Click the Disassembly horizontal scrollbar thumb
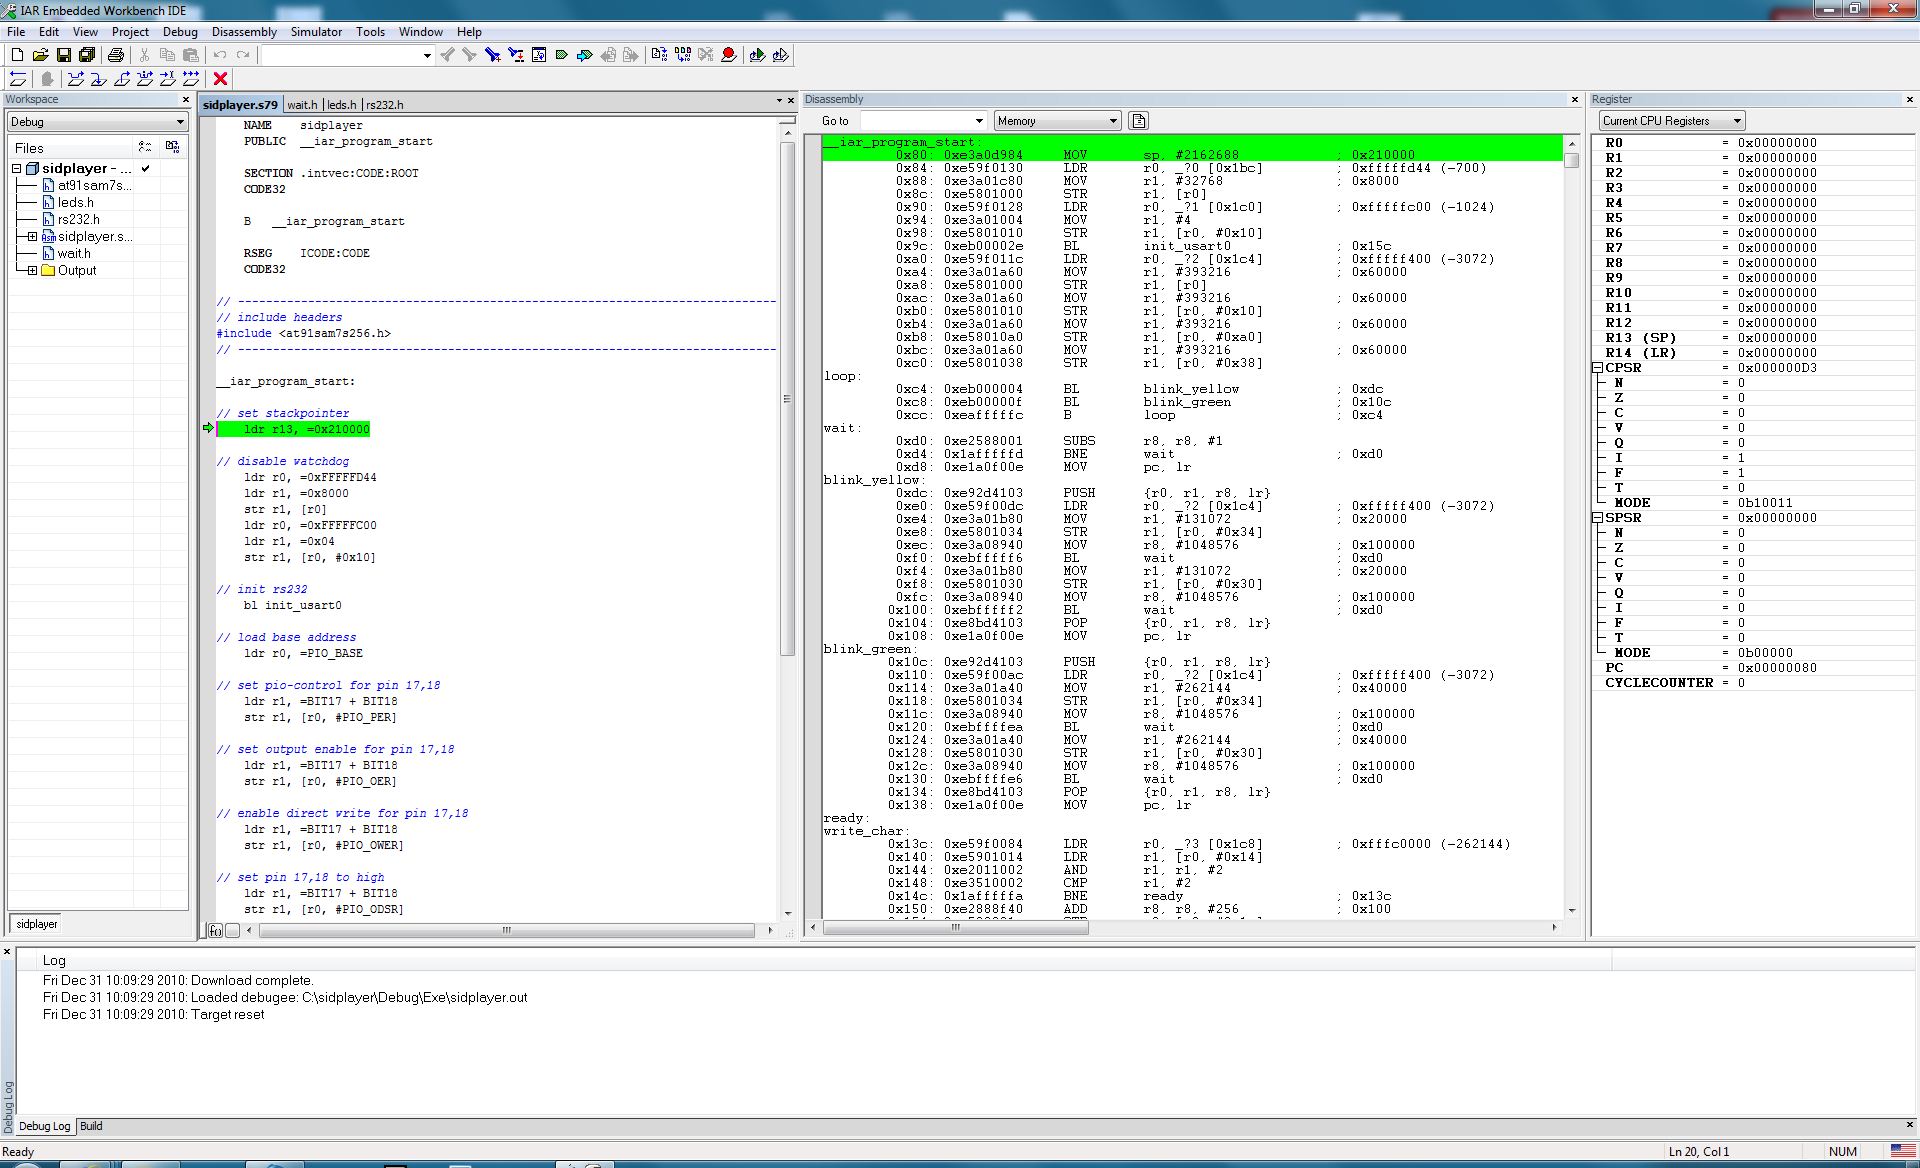The height and width of the screenshot is (1168, 1920). coord(955,928)
